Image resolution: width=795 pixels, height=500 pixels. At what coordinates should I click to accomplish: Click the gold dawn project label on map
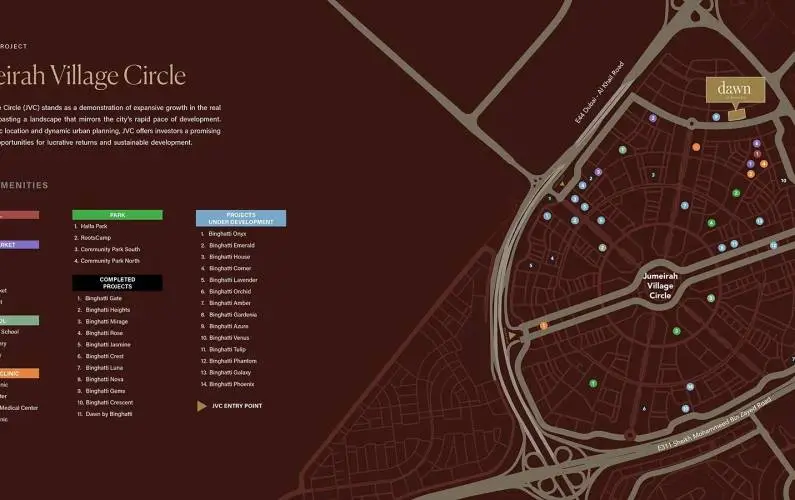[735, 89]
